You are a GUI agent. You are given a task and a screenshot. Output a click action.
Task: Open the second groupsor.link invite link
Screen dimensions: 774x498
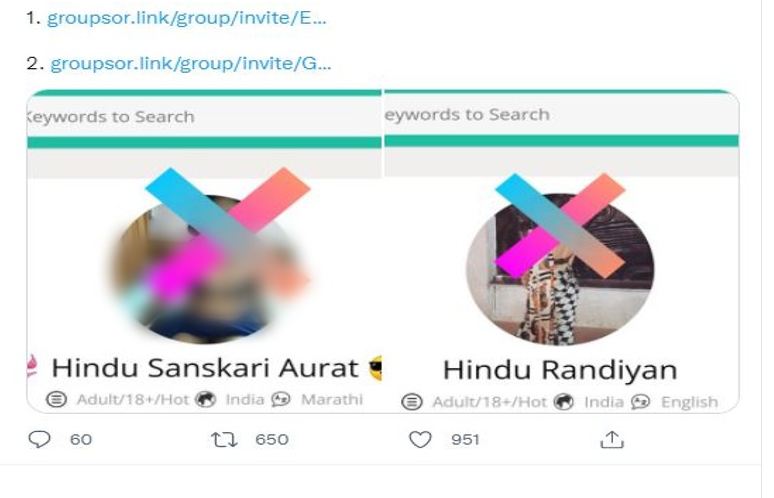[x=191, y=64]
